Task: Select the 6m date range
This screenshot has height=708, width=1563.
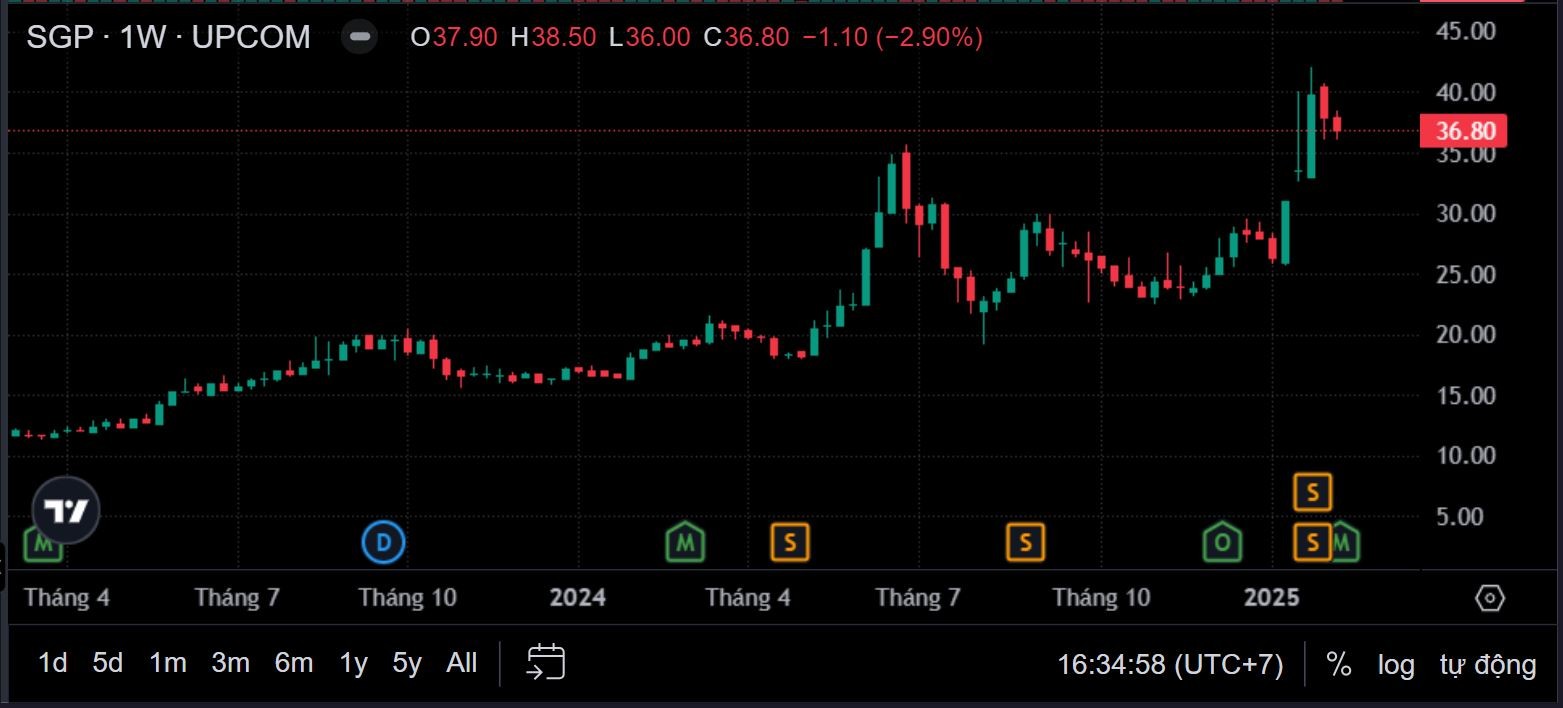Action: pos(293,662)
